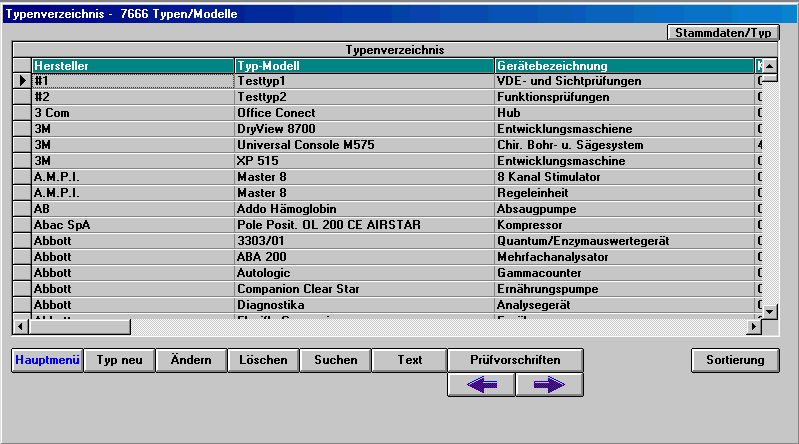Select the #1 manufacturer cell

click(x=133, y=81)
